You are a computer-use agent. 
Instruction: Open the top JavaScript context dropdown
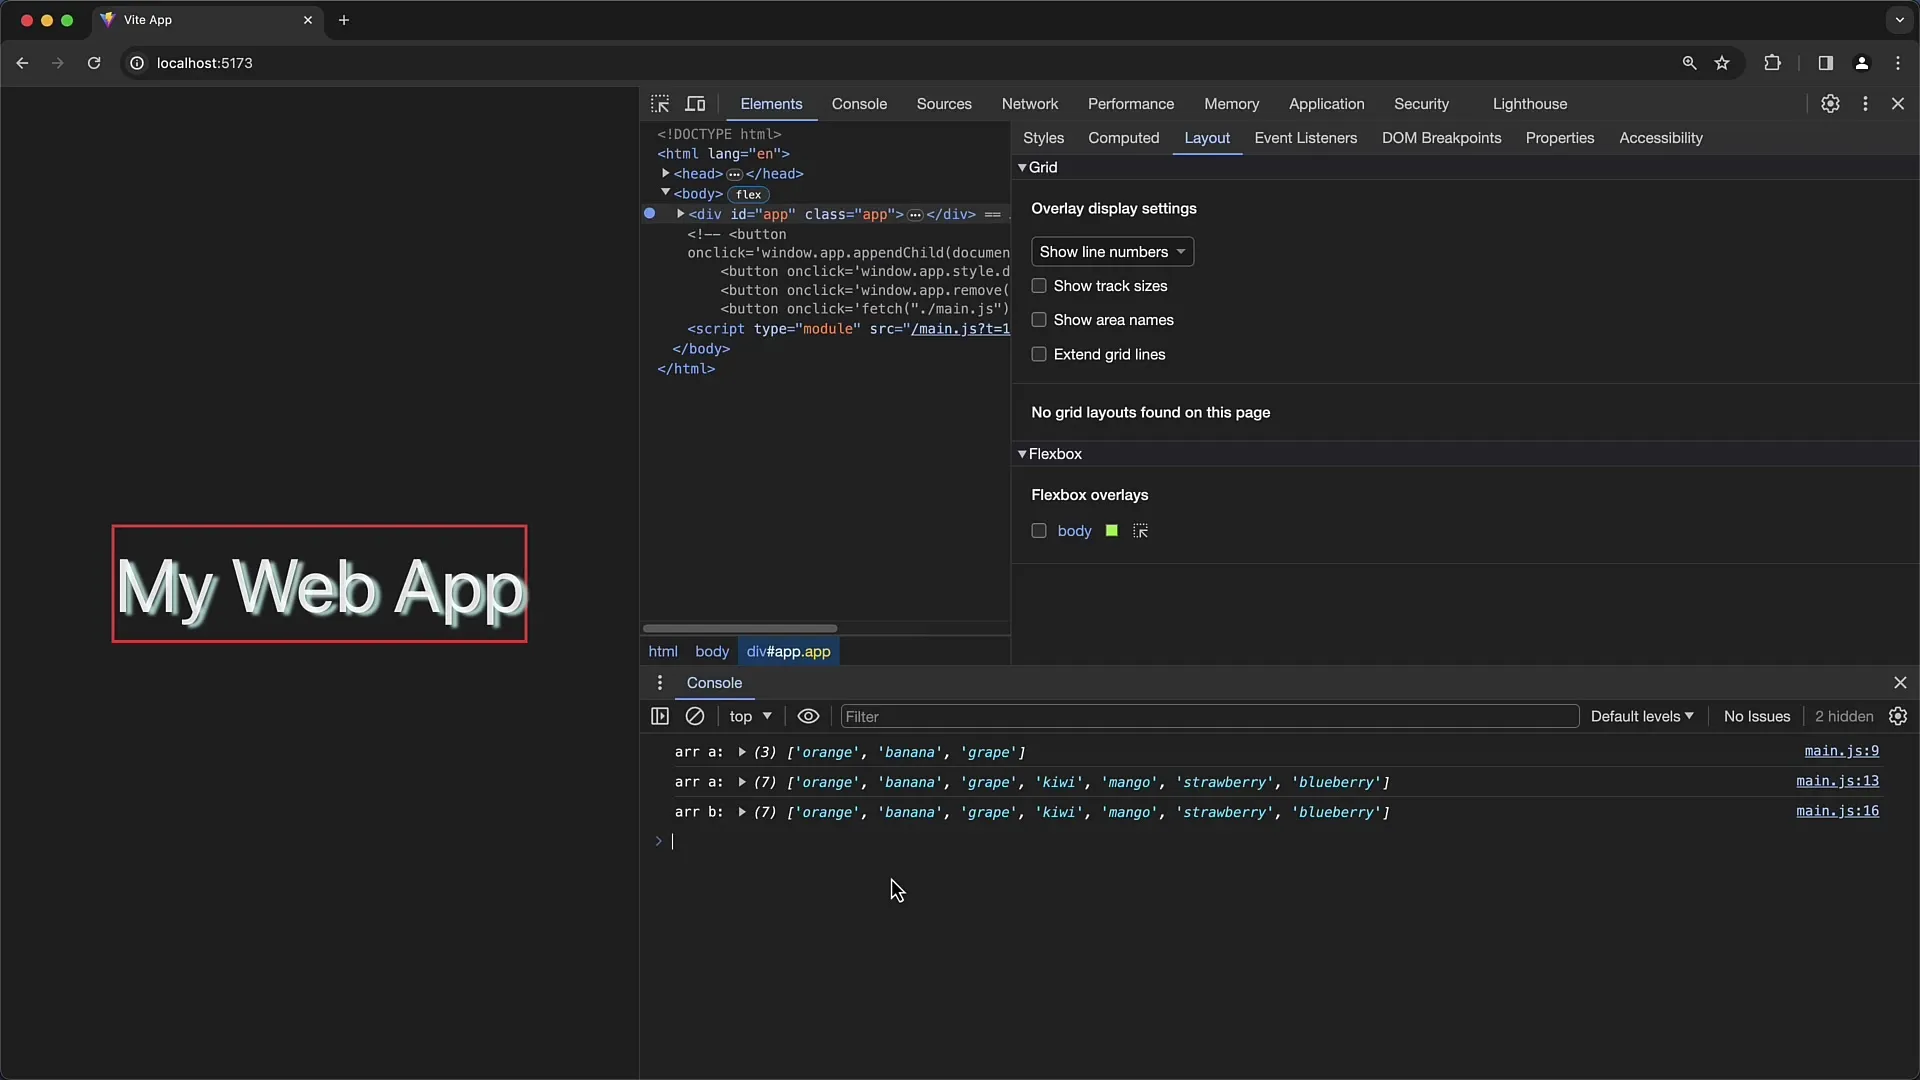point(750,716)
